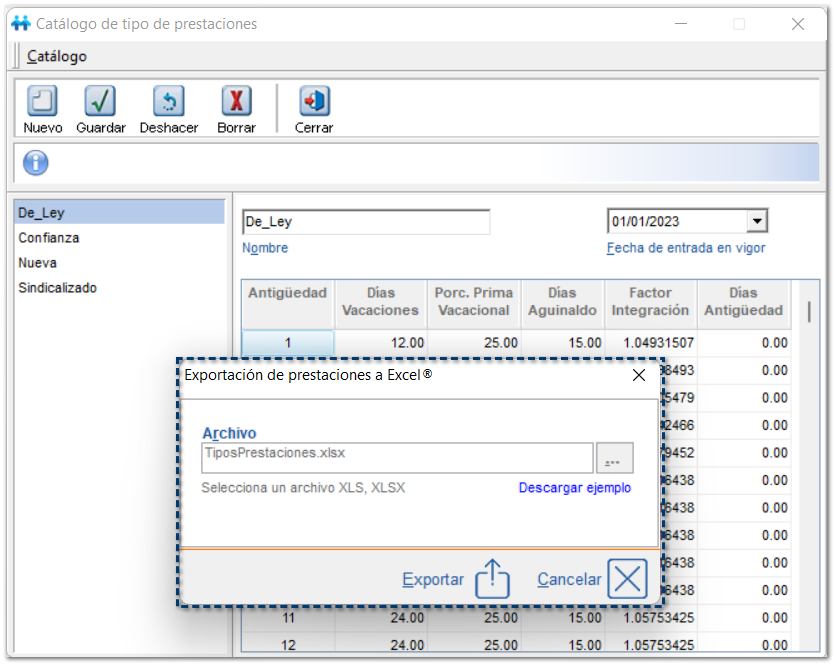This screenshot has height=666, width=836.
Task: Open the Catálogo menu
Action: (57, 57)
